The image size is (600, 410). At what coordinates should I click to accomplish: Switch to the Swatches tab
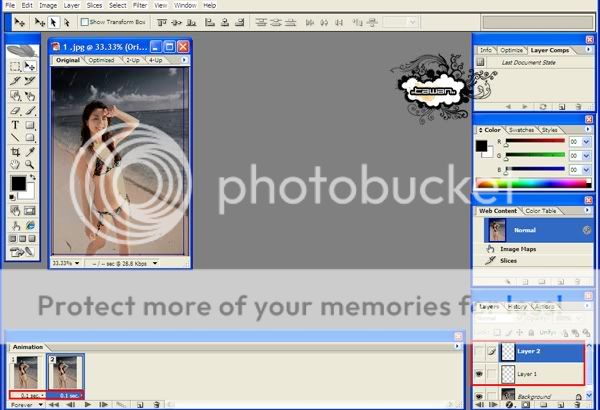[521, 130]
